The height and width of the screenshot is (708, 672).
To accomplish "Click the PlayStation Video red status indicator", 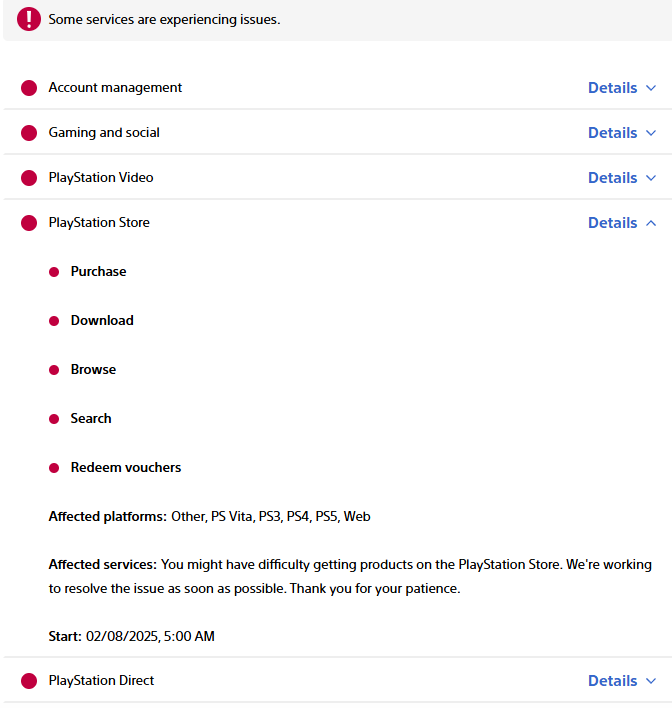I will [29, 178].
